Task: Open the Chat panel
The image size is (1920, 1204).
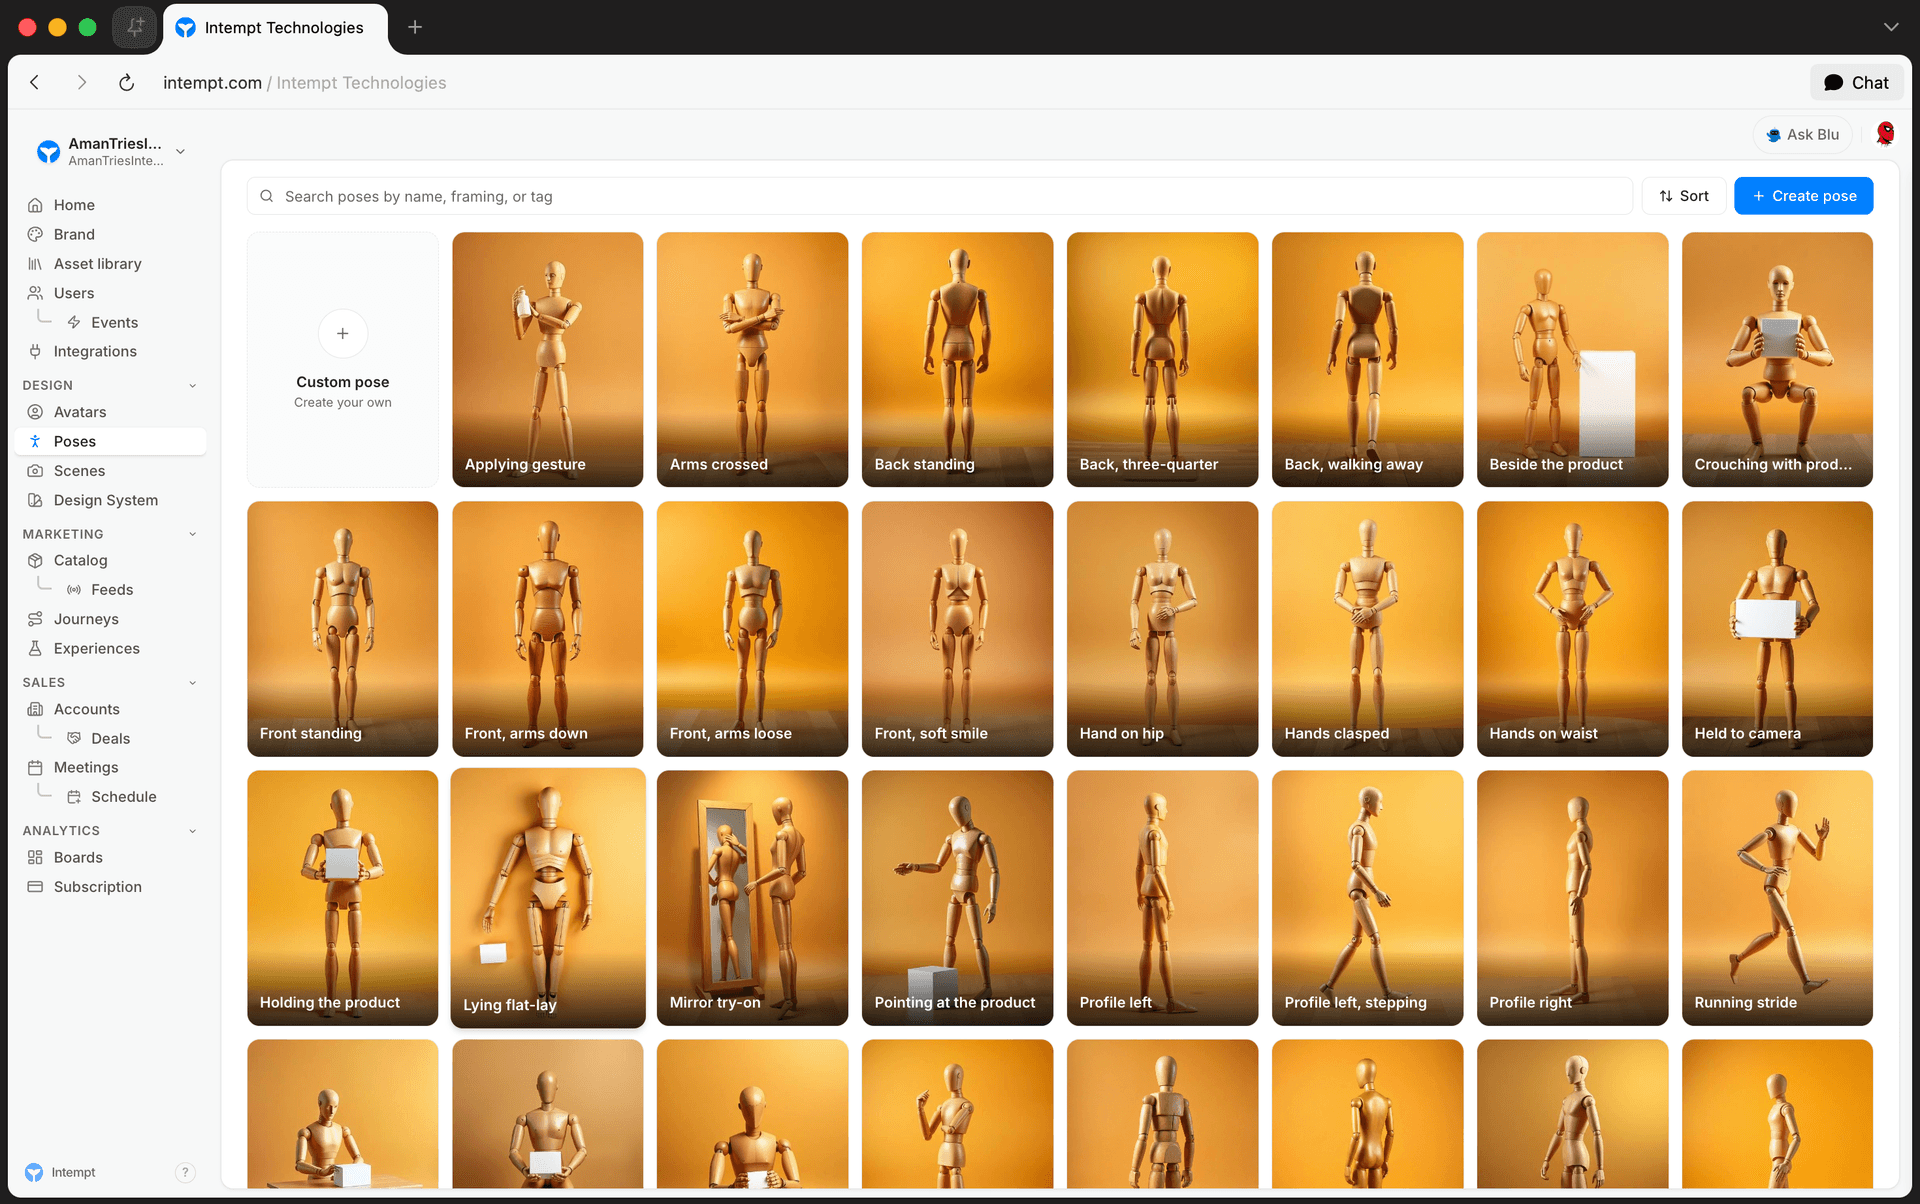Action: (x=1856, y=83)
